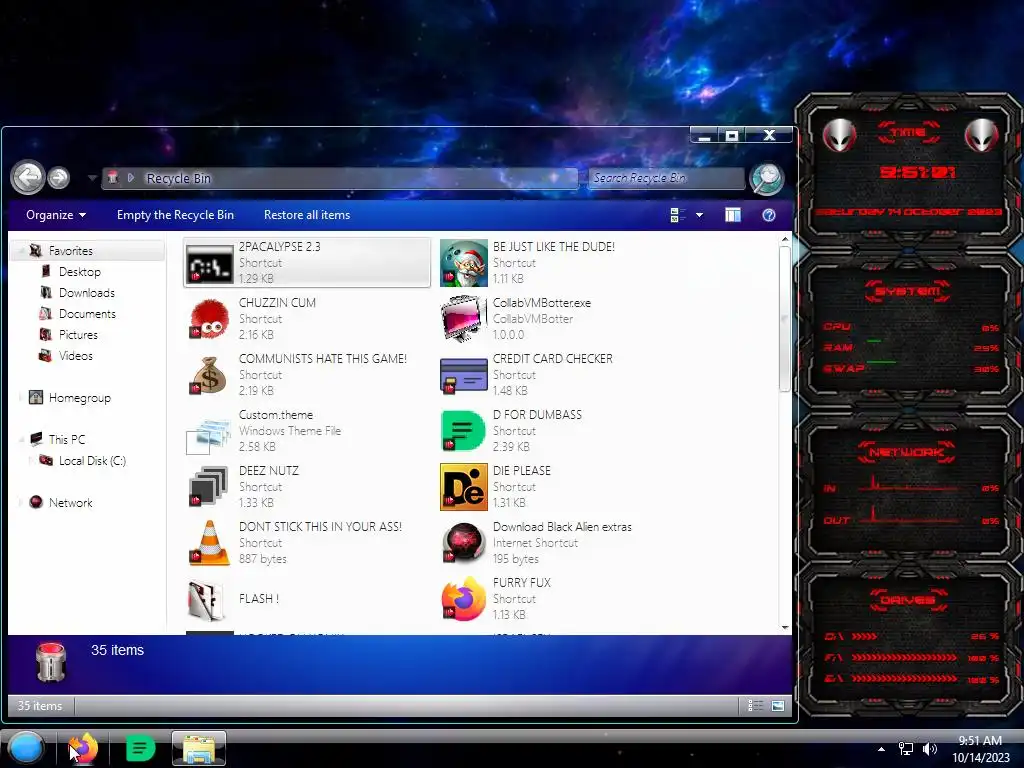Change view using the view icon

pyautogui.click(x=678, y=215)
